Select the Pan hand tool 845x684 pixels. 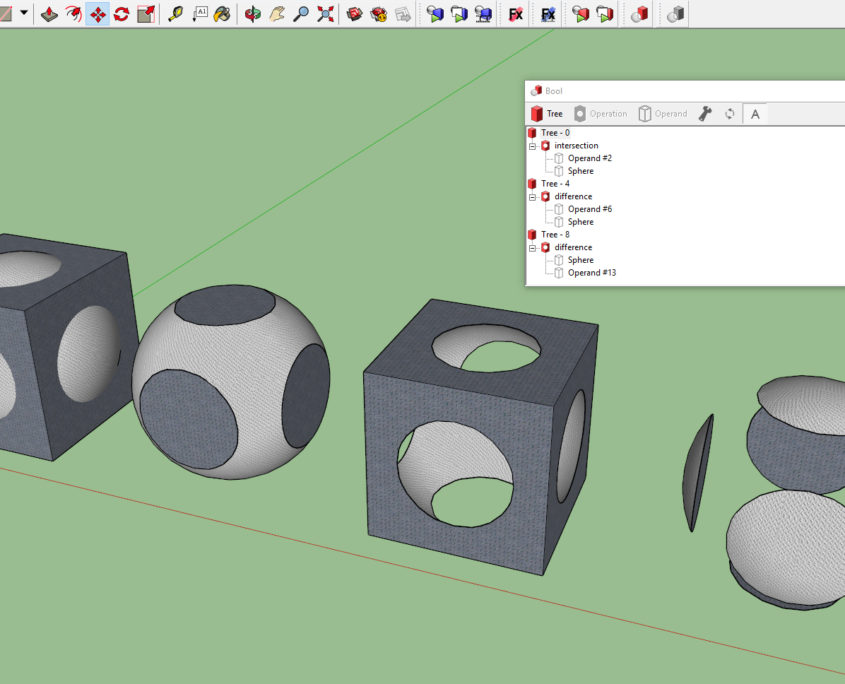point(277,14)
